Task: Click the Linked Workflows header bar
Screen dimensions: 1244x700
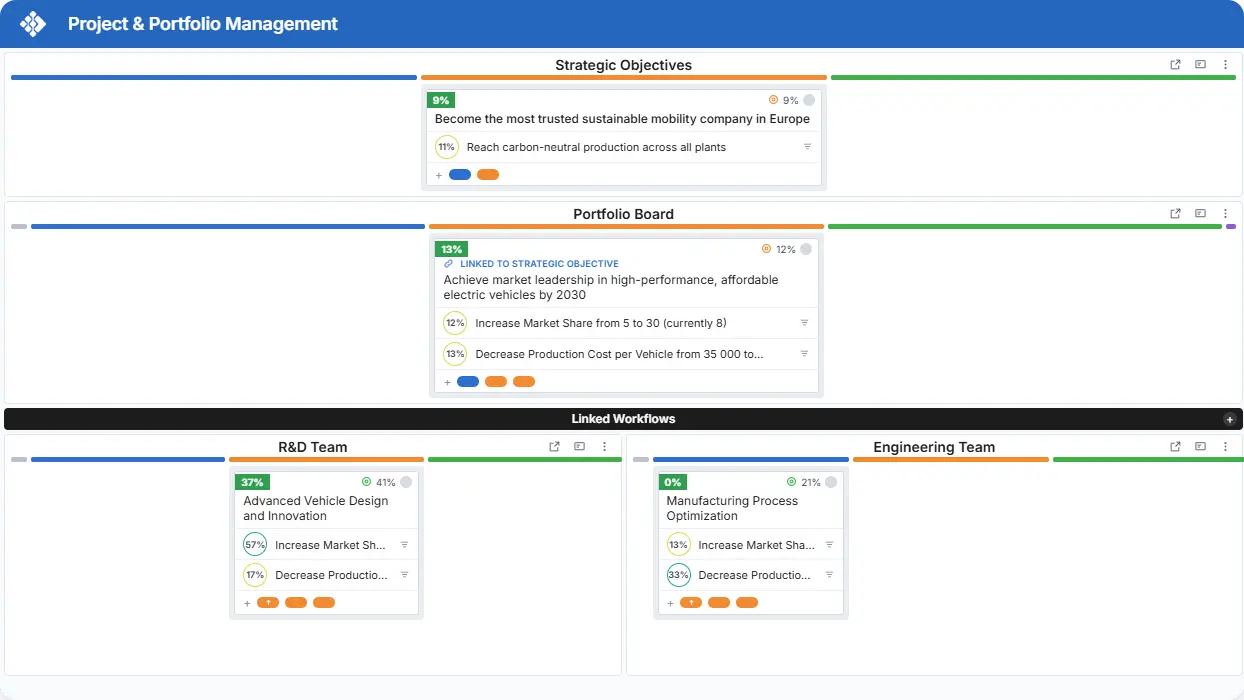Action: click(x=623, y=419)
